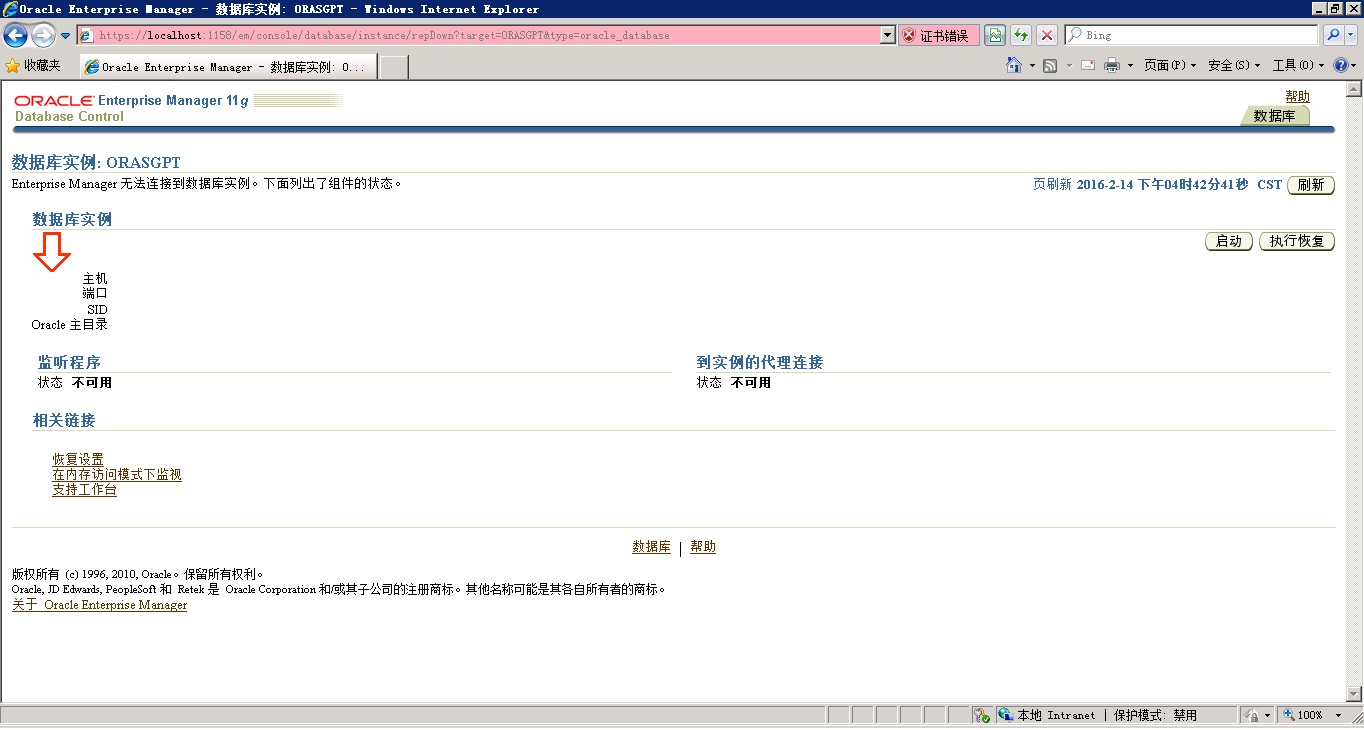This screenshot has width=1364, height=730.
Task: Click the 启动 startup button
Action: pyautogui.click(x=1229, y=241)
